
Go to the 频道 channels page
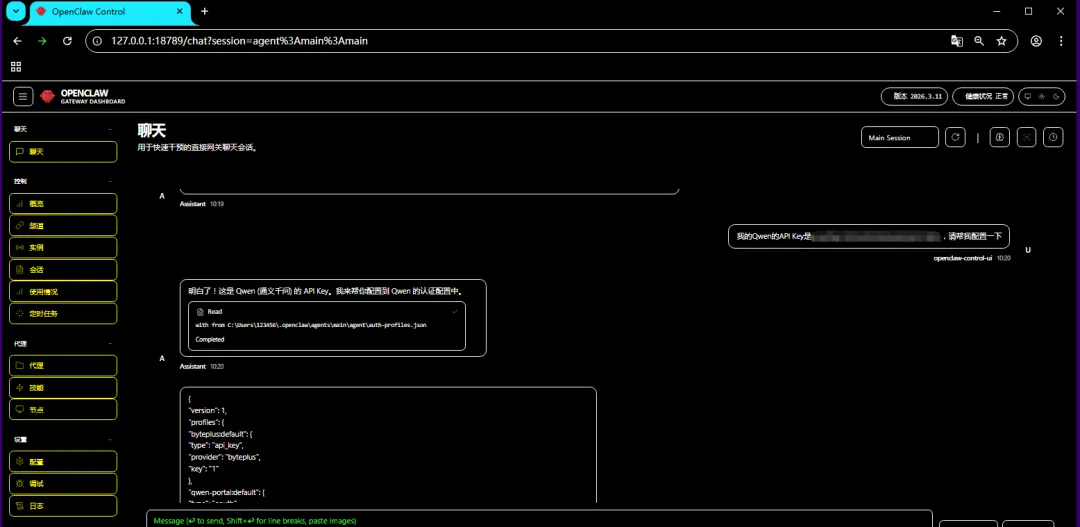[x=63, y=225]
